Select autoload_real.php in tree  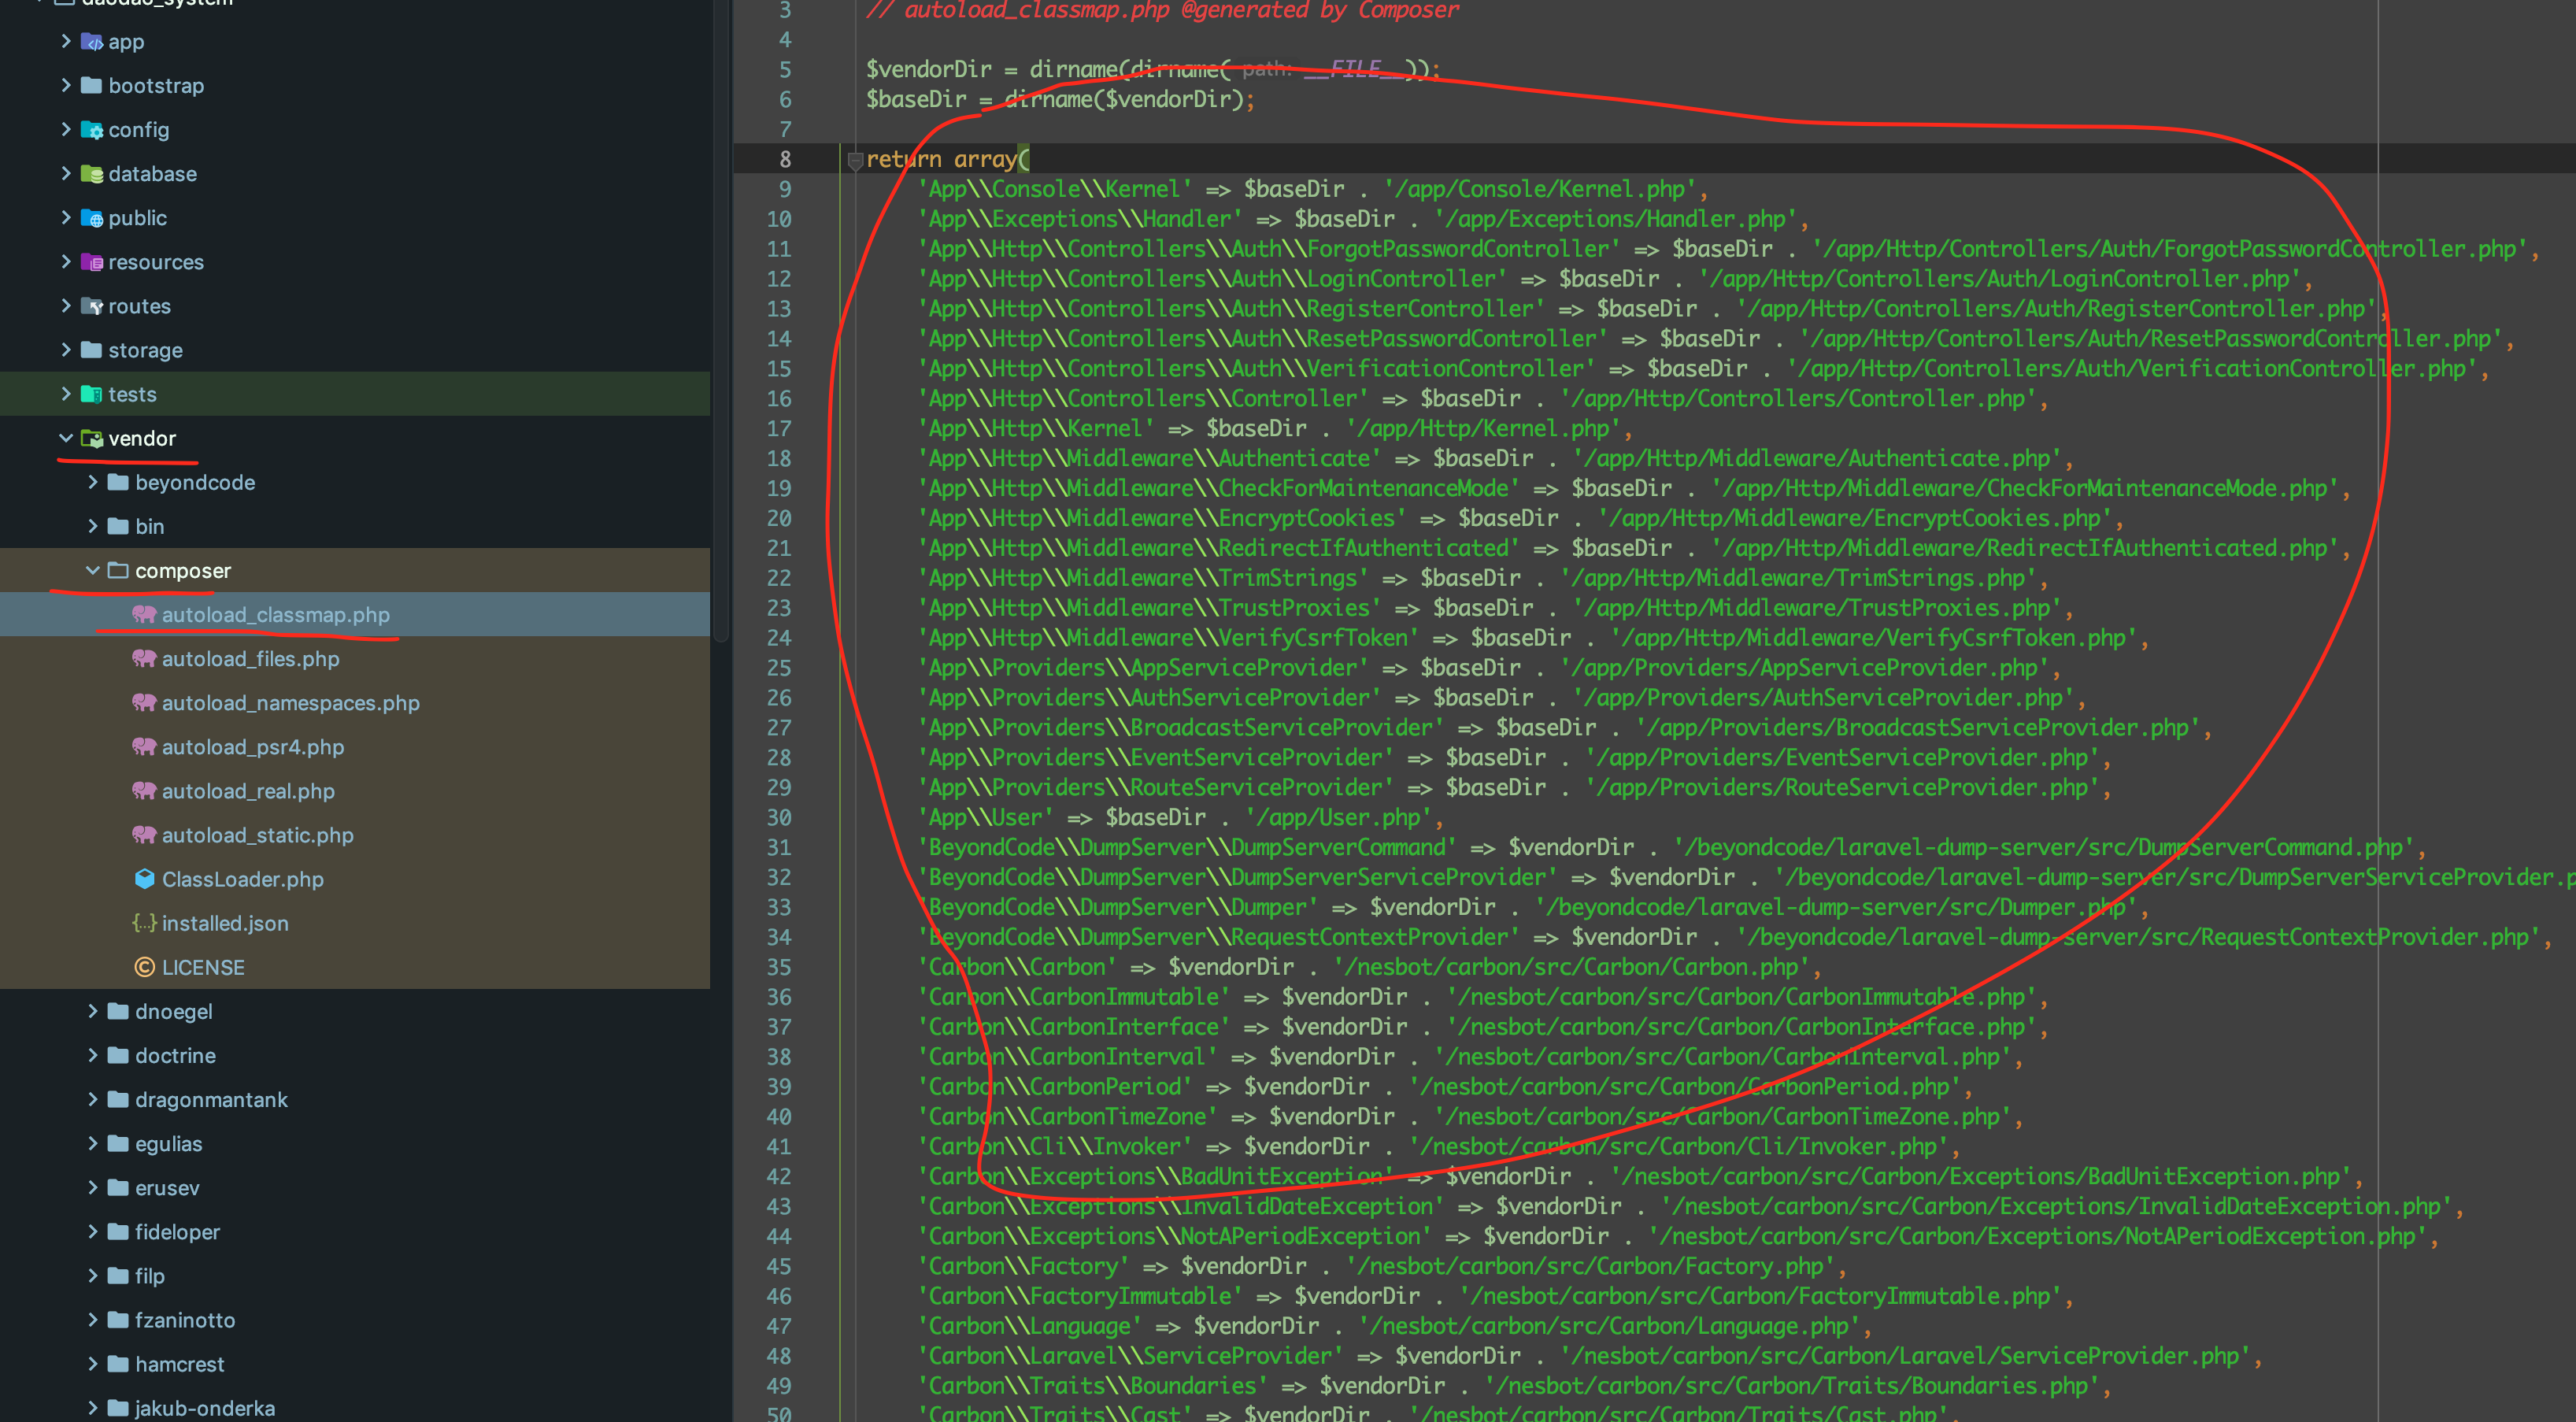pyautogui.click(x=248, y=791)
